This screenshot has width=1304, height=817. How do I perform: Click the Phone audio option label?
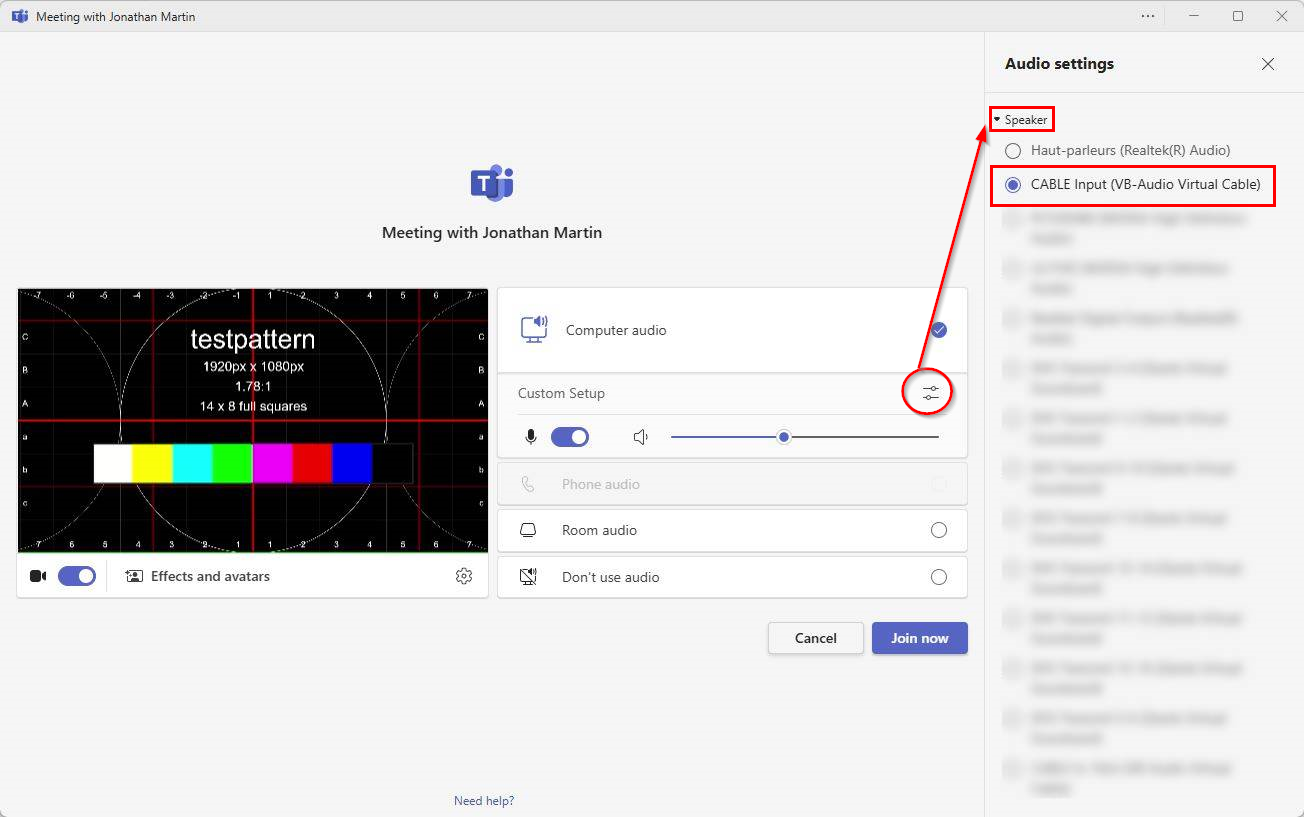coord(601,484)
